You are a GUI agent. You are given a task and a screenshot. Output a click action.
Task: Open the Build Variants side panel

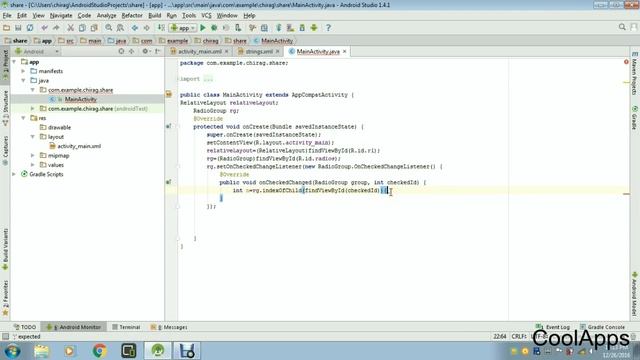[x=5, y=249]
